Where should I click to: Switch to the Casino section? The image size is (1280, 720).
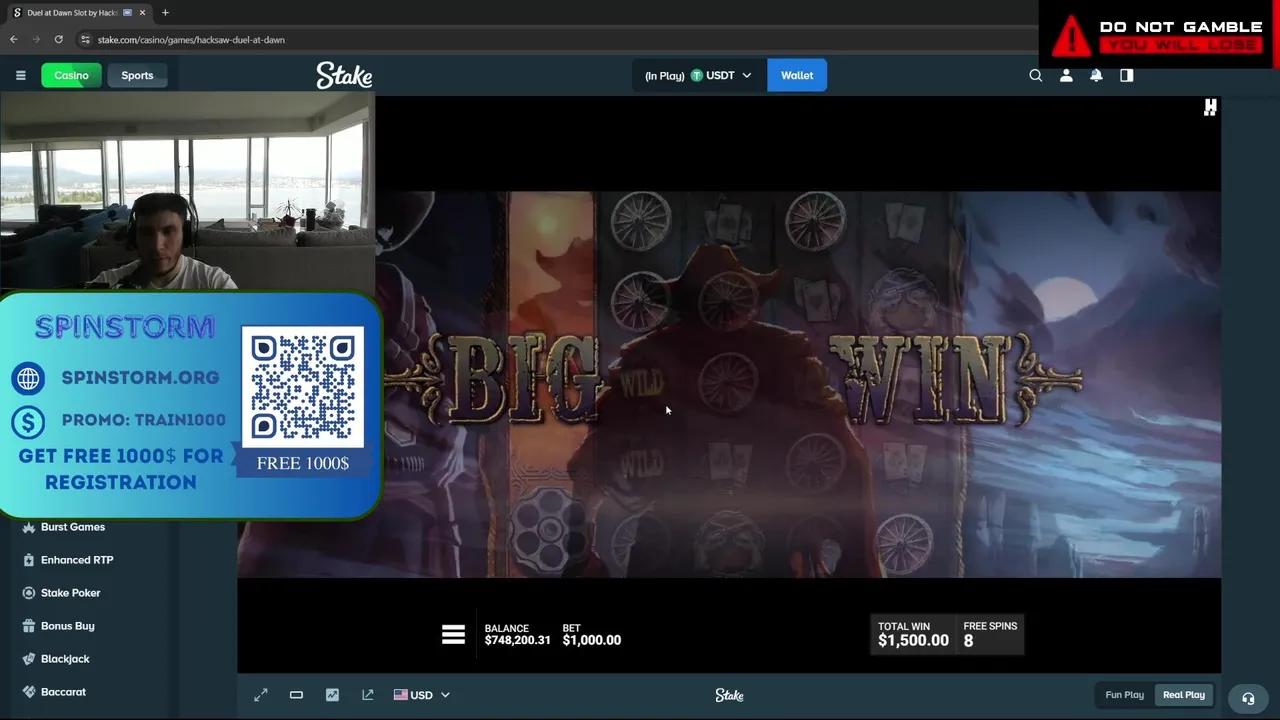coord(71,75)
